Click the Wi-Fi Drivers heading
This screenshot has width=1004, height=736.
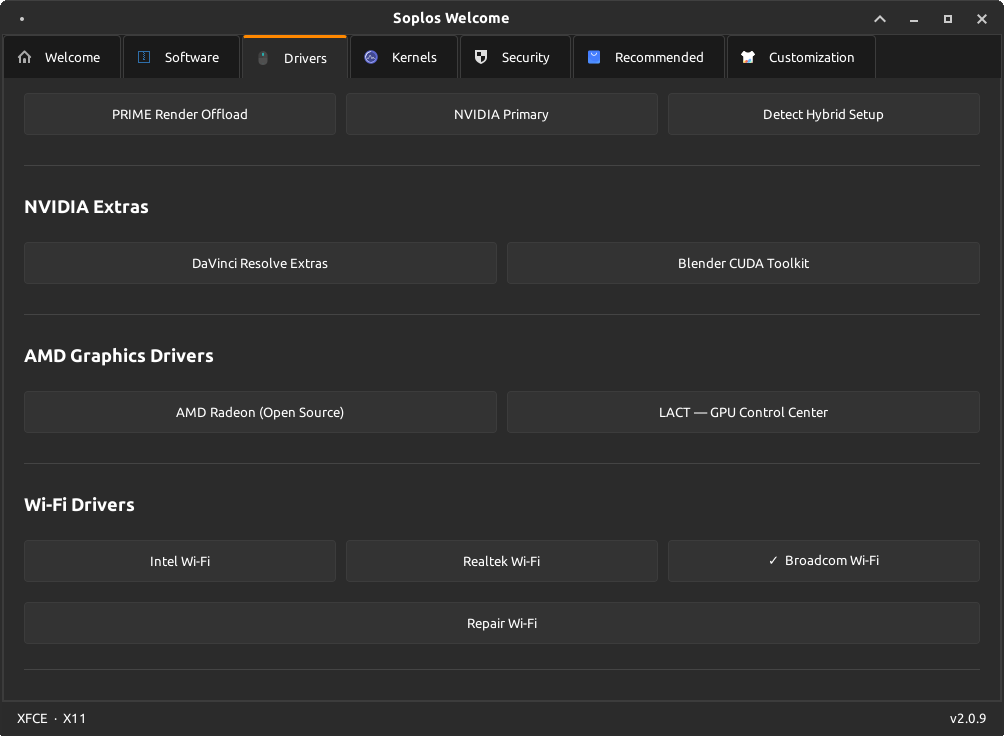[x=79, y=505]
